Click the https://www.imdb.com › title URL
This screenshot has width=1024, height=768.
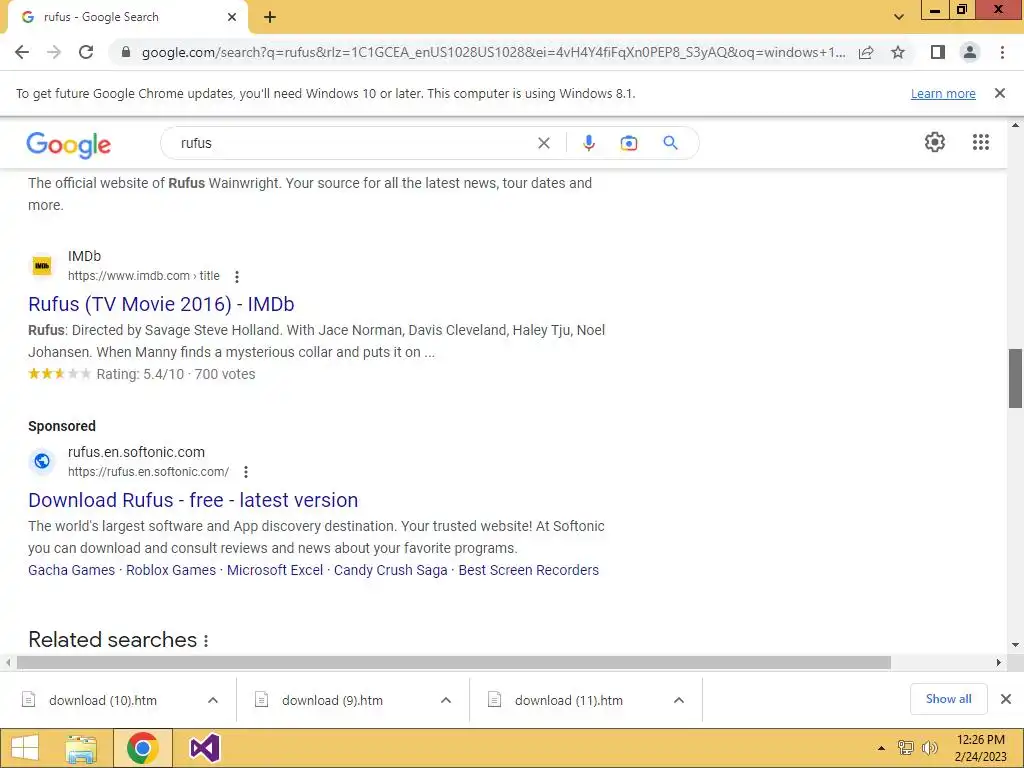coord(144,276)
